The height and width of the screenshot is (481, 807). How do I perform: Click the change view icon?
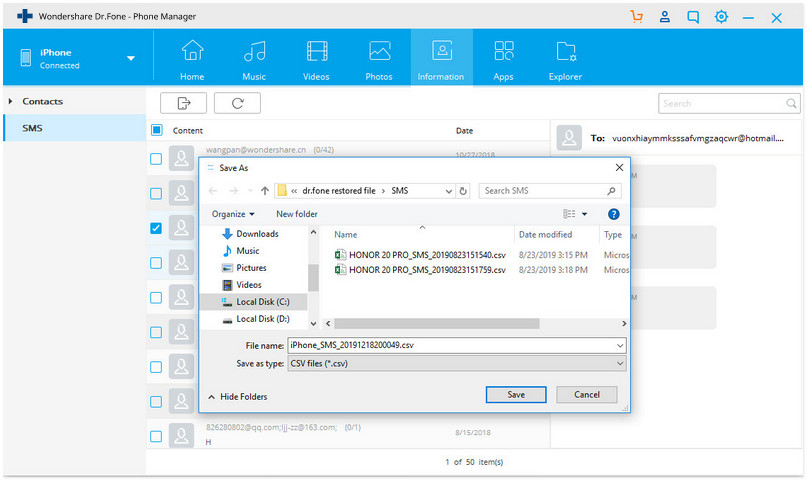tap(569, 214)
